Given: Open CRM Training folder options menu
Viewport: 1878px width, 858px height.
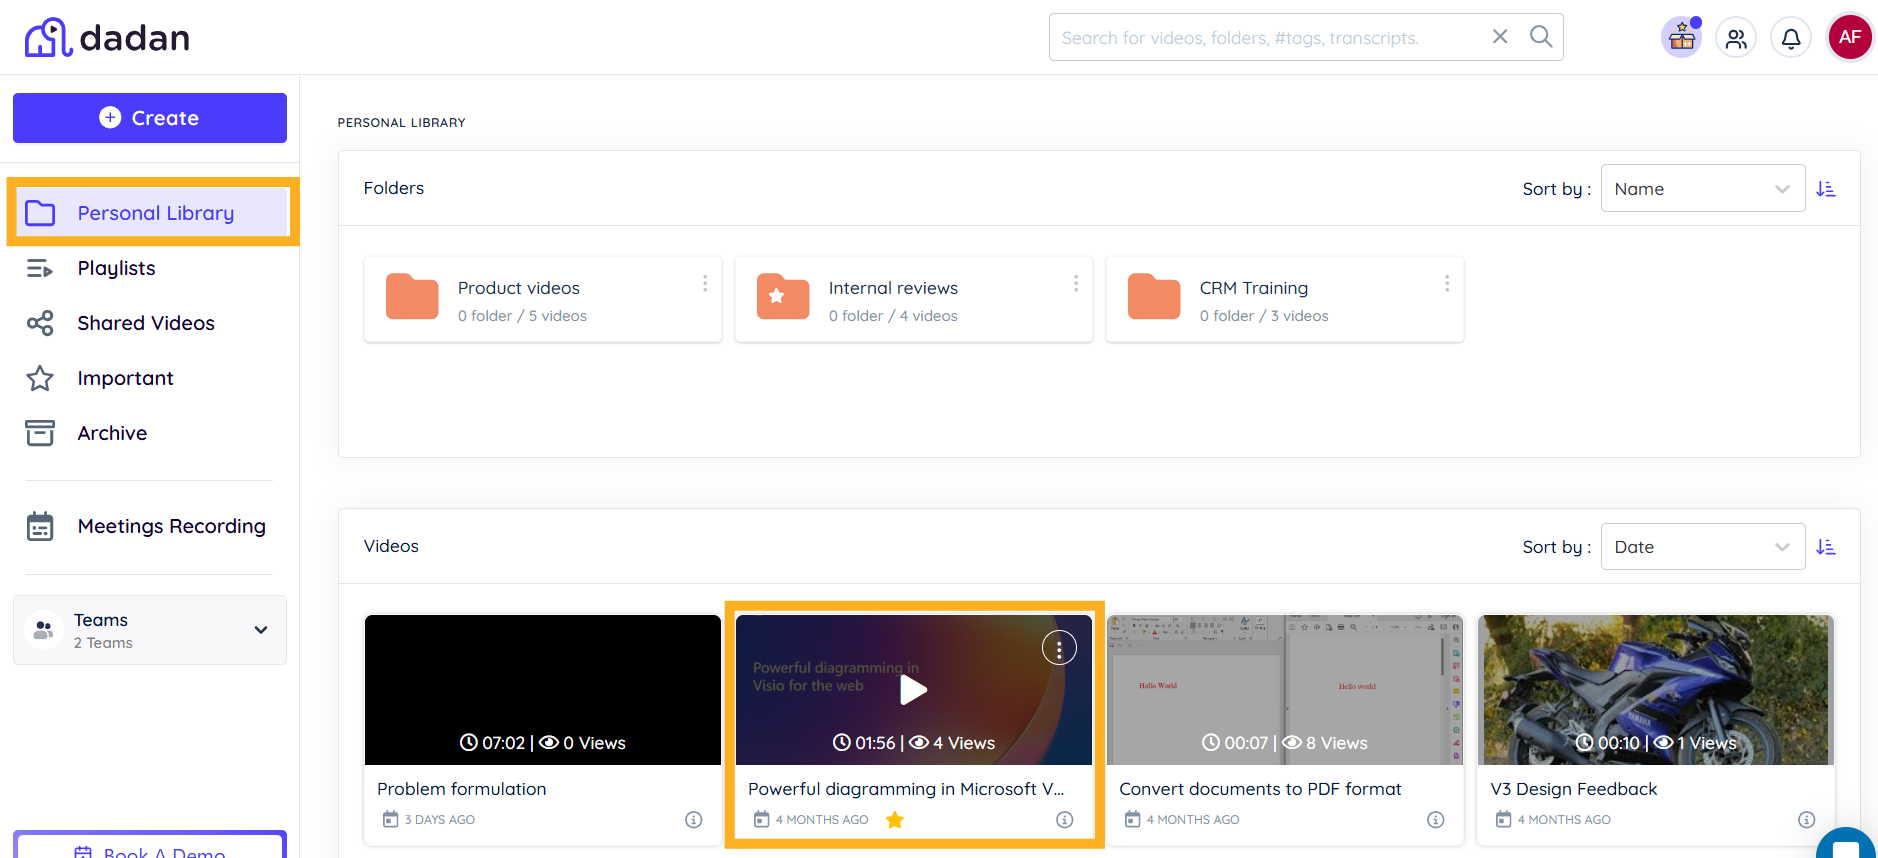Looking at the screenshot, I should (1447, 284).
